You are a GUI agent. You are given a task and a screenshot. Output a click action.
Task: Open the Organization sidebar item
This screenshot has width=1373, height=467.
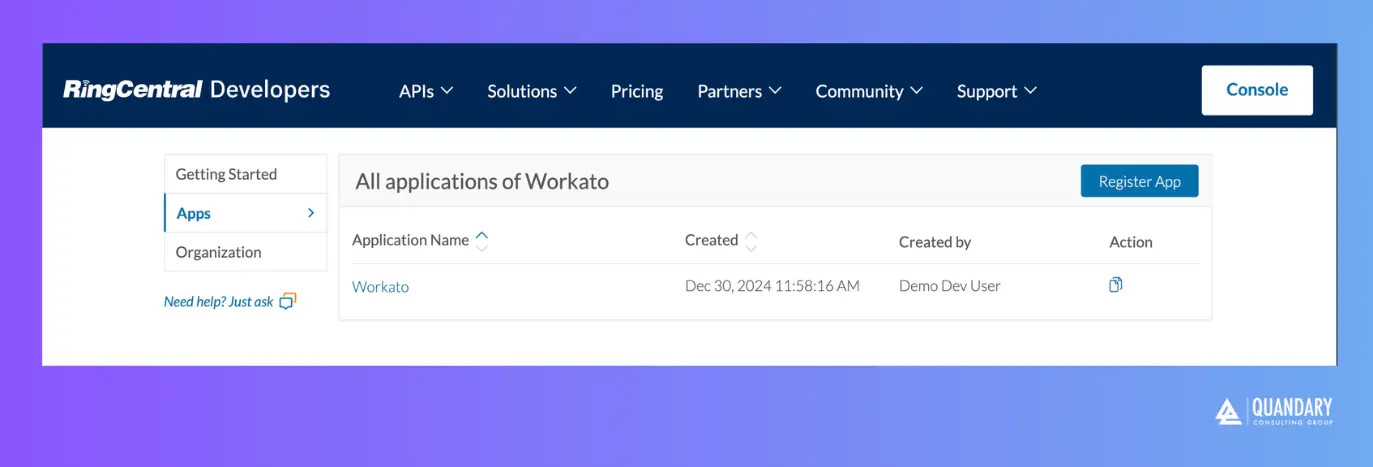(x=245, y=252)
